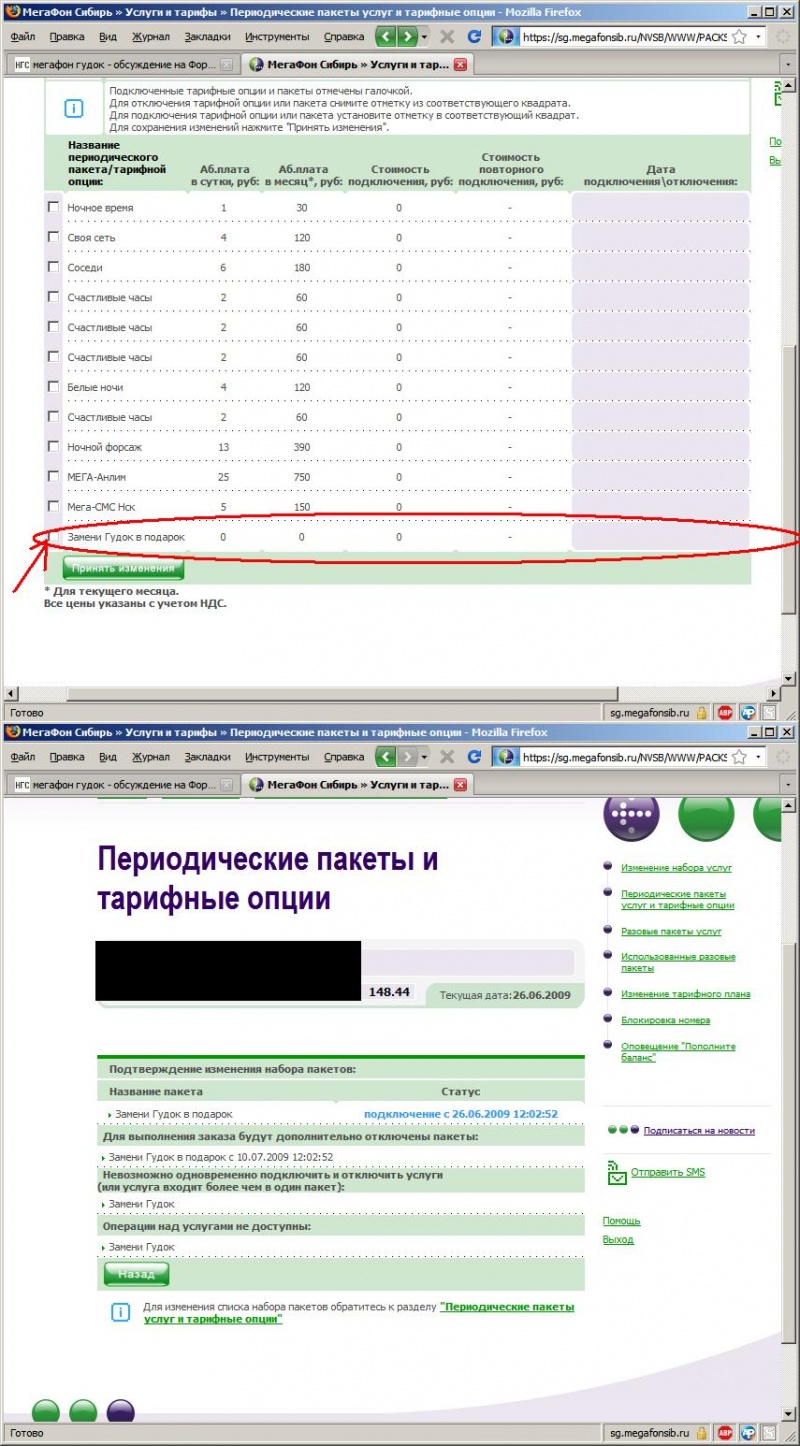Screen dimensions: 800x1446
Task: Click the Принять изменения button
Action: [123, 568]
